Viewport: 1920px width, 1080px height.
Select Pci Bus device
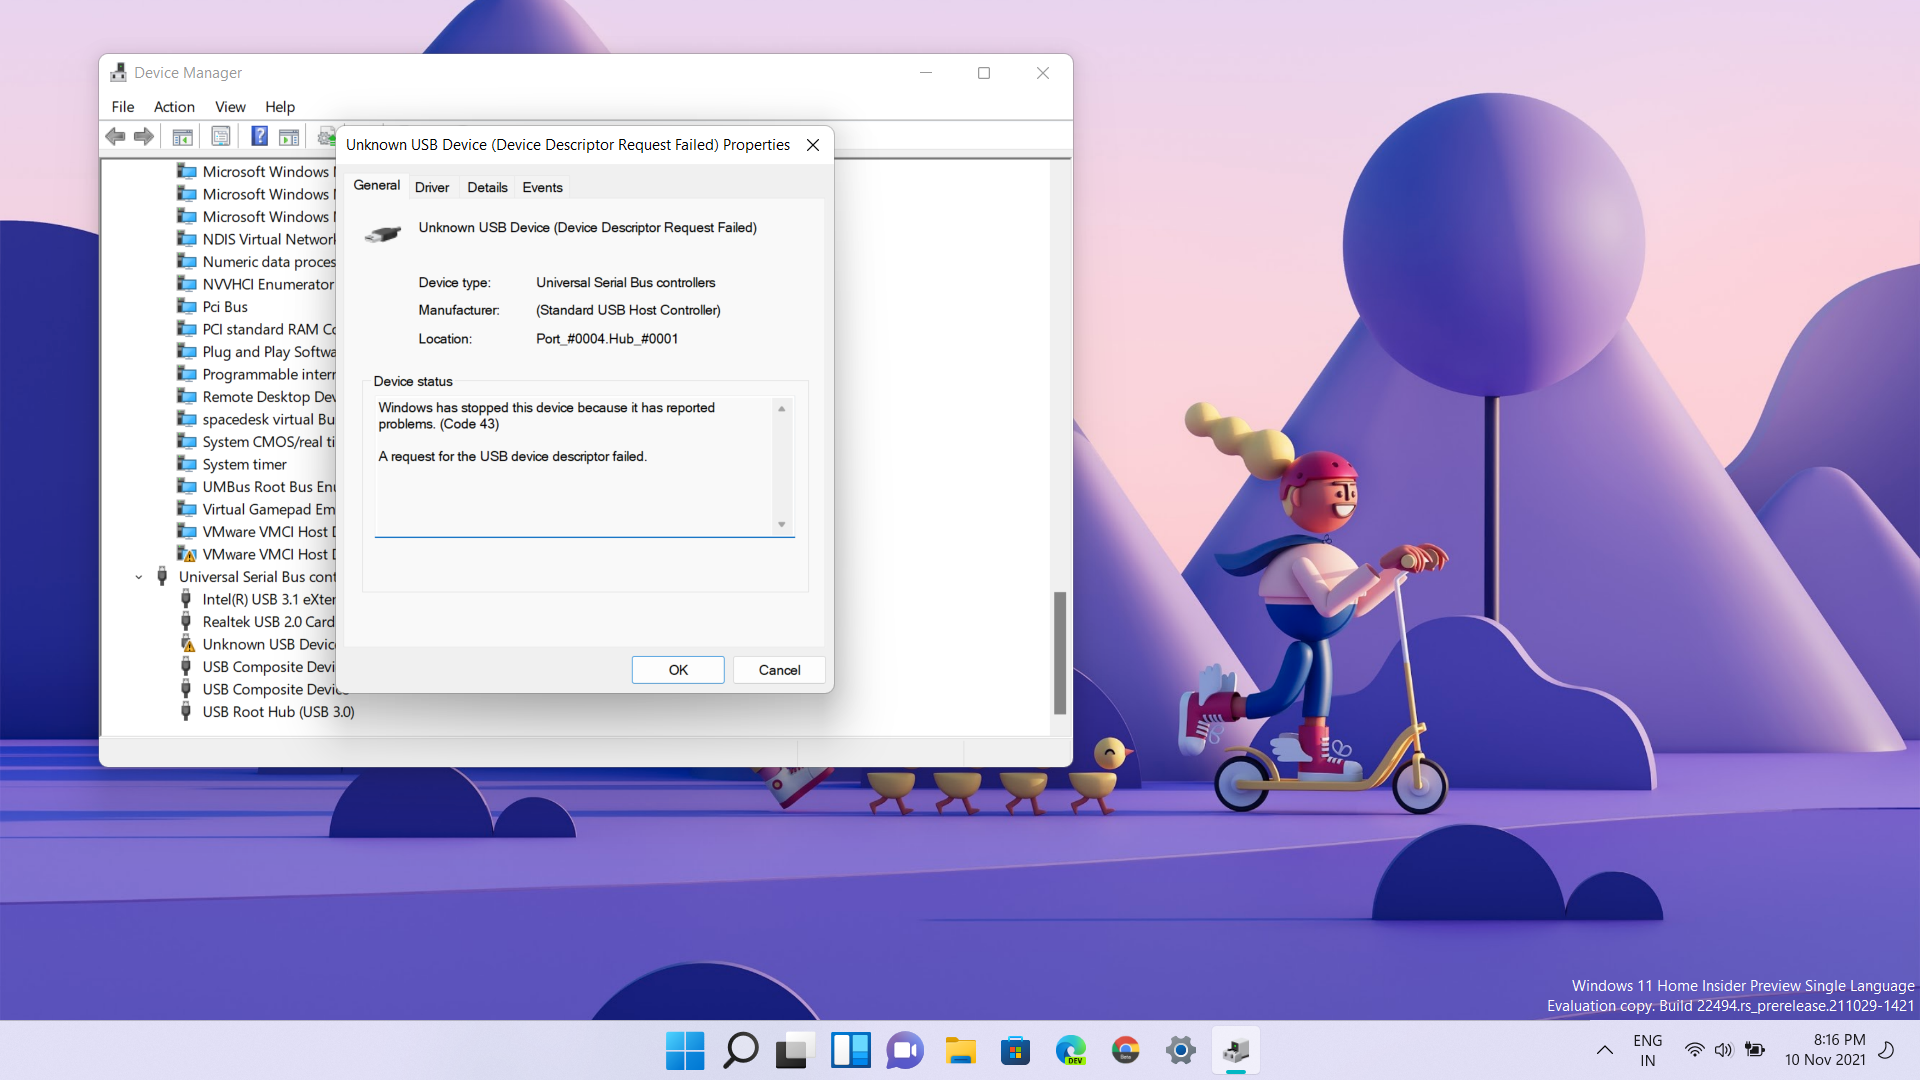click(213, 307)
